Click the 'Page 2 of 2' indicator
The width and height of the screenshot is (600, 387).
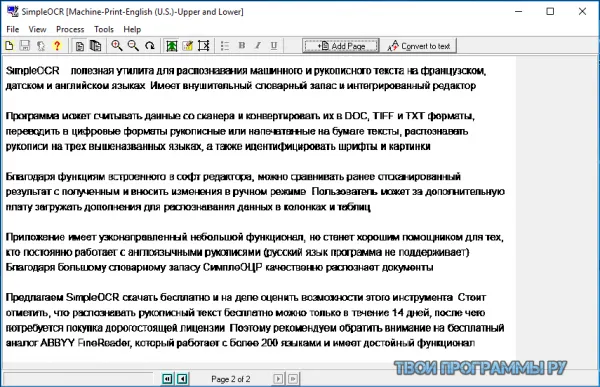point(231,379)
